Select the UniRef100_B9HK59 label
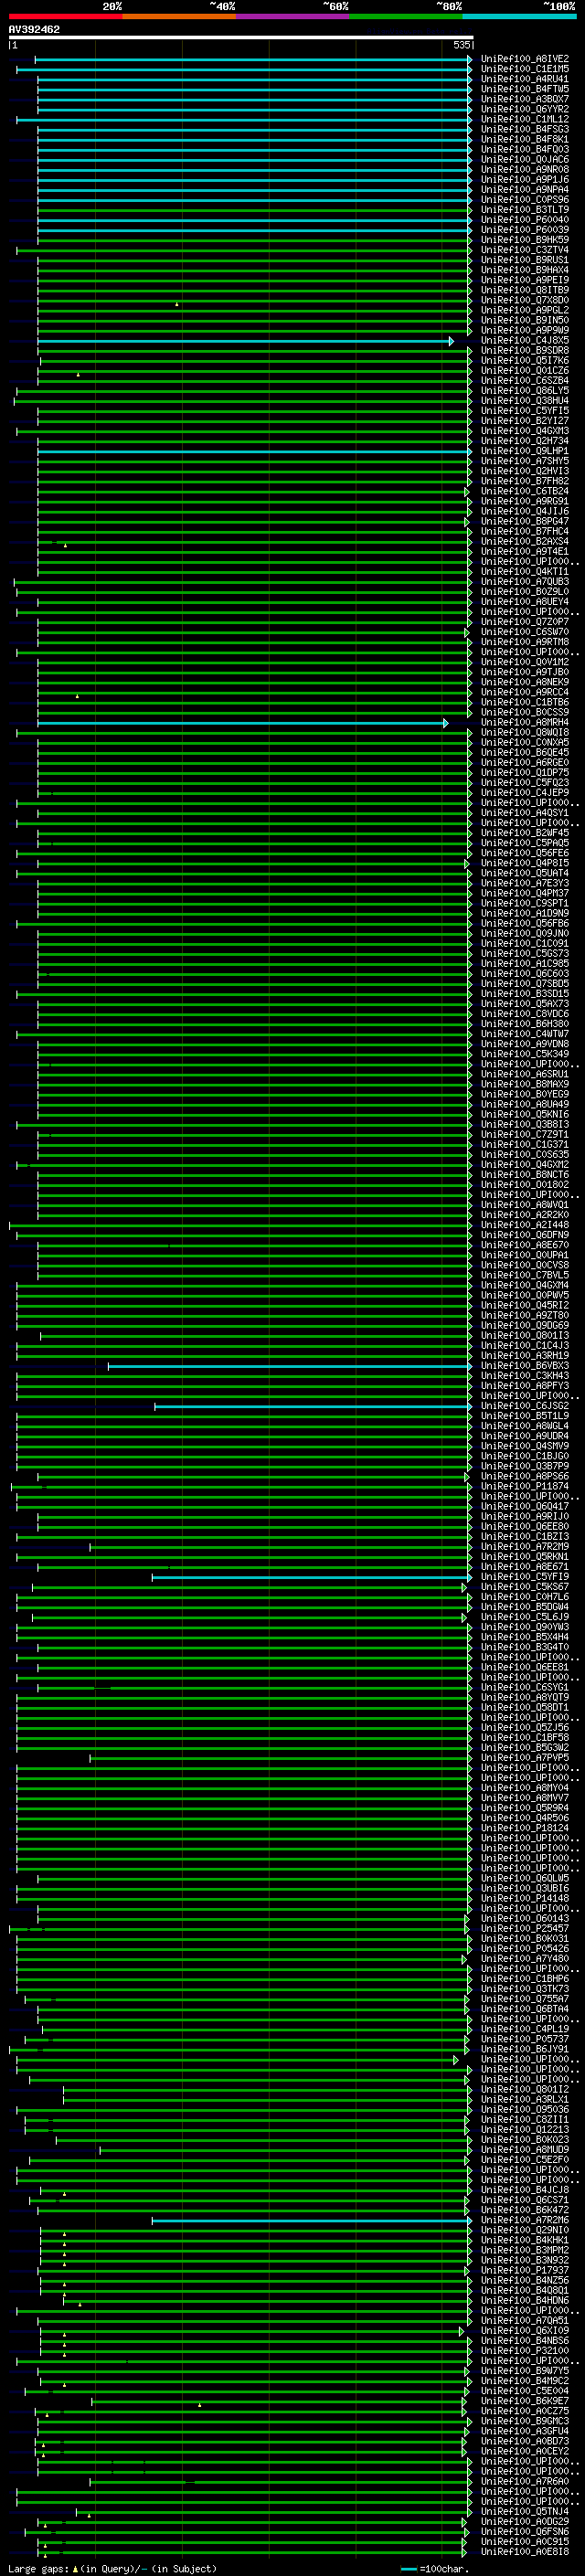The height and width of the screenshot is (2576, 585). 525,240
